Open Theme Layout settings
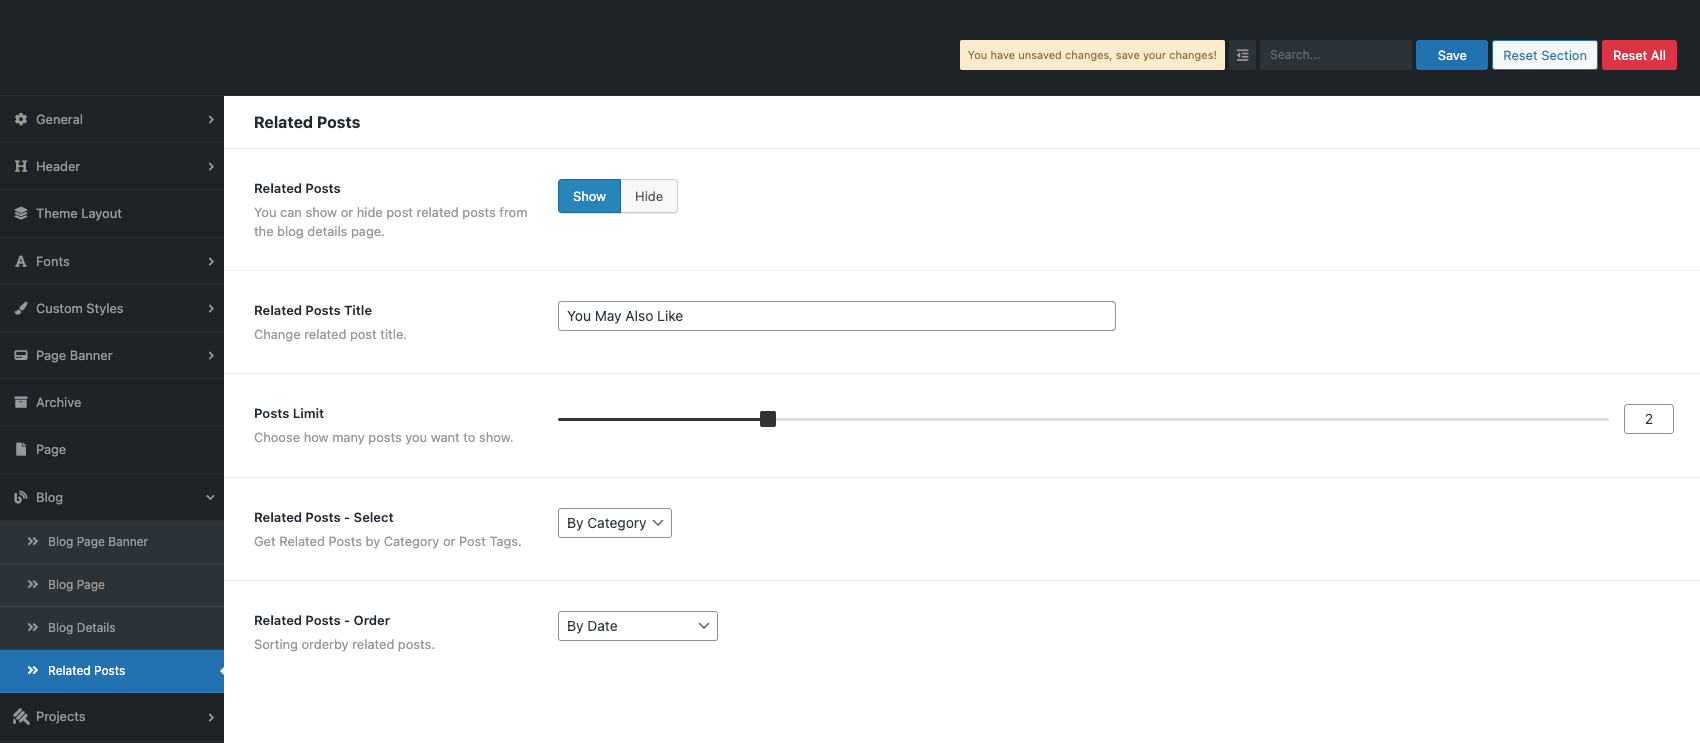This screenshot has height=743, width=1700. pos(112,213)
